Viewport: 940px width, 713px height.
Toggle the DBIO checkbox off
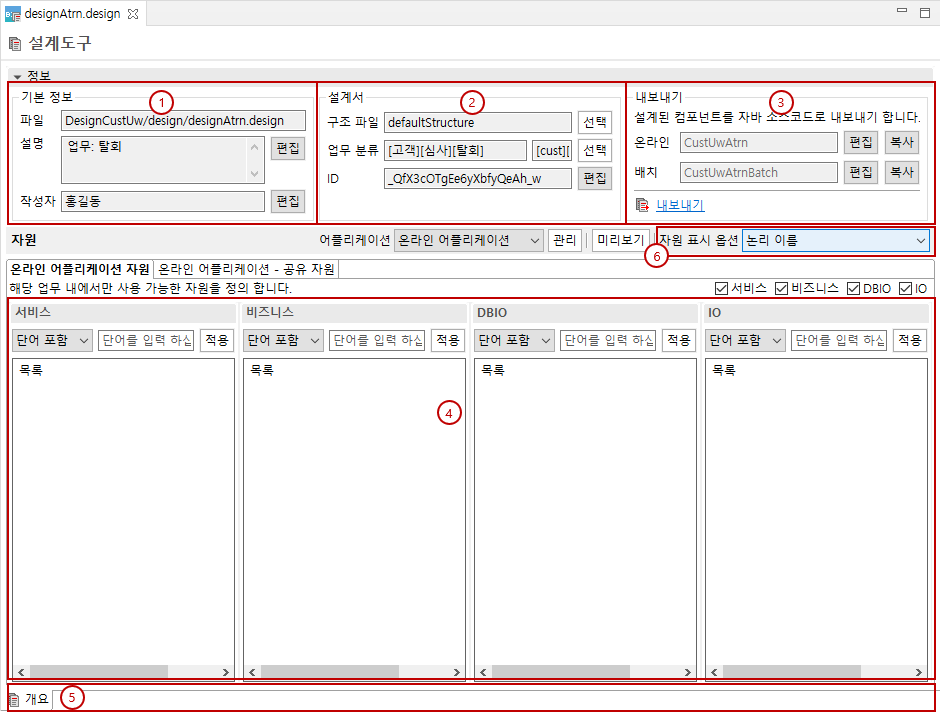(851, 288)
